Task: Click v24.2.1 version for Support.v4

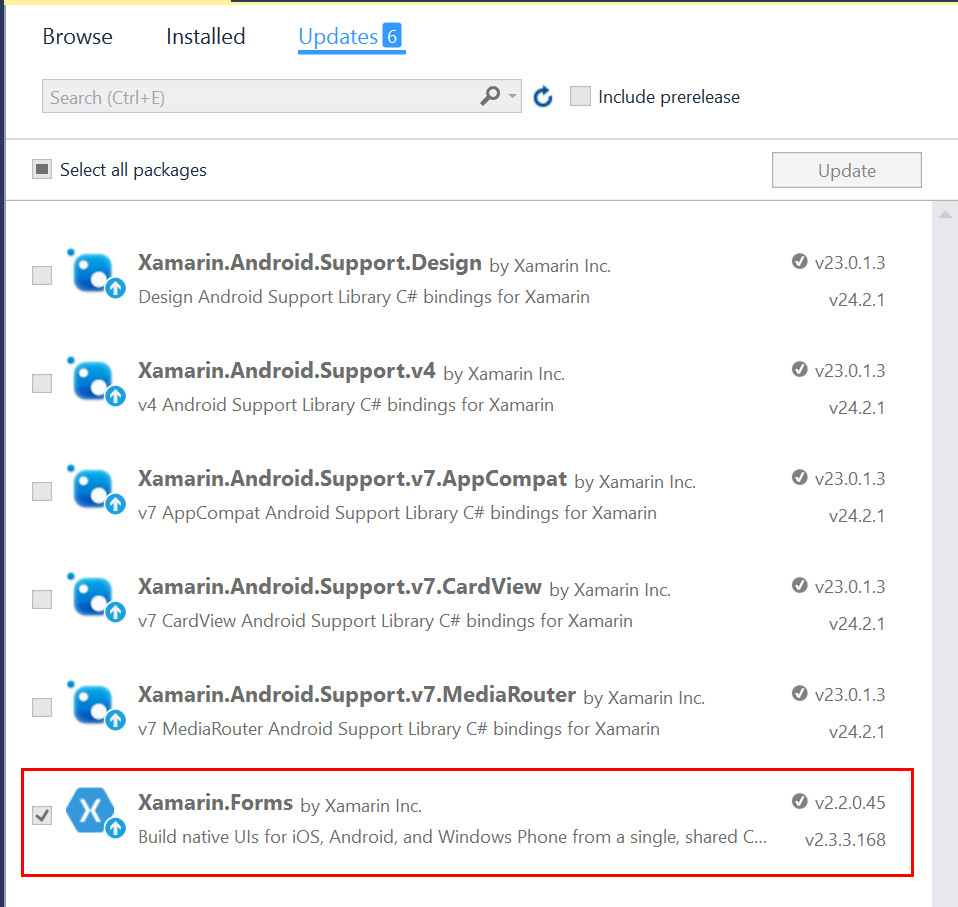Action: click(x=857, y=408)
